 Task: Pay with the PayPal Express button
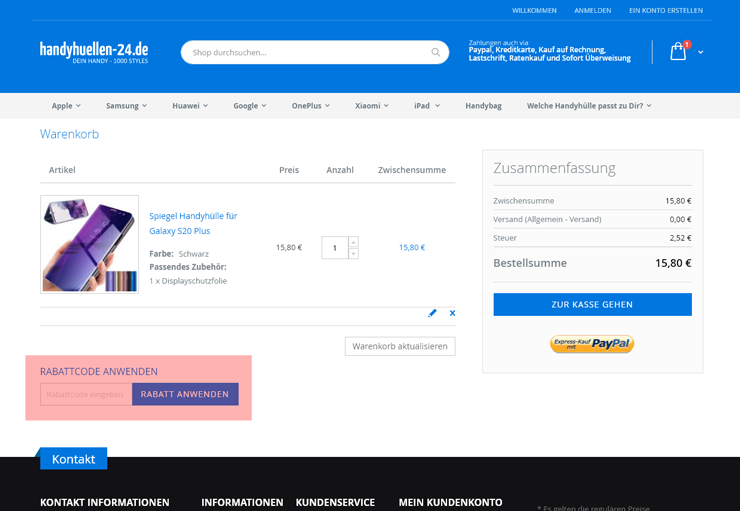592,343
